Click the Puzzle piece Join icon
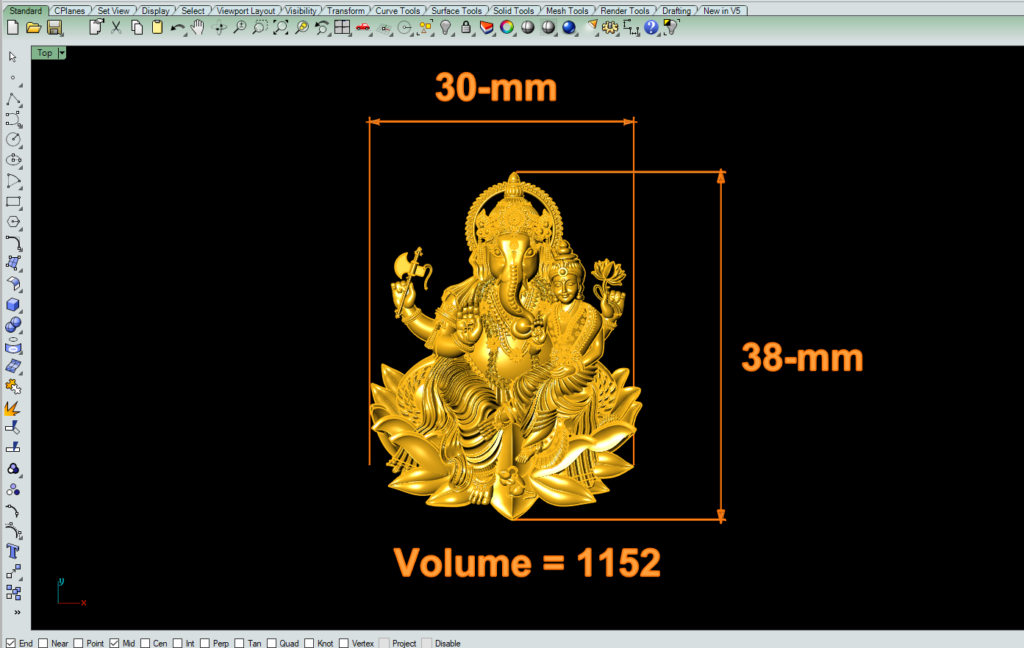 (13, 387)
